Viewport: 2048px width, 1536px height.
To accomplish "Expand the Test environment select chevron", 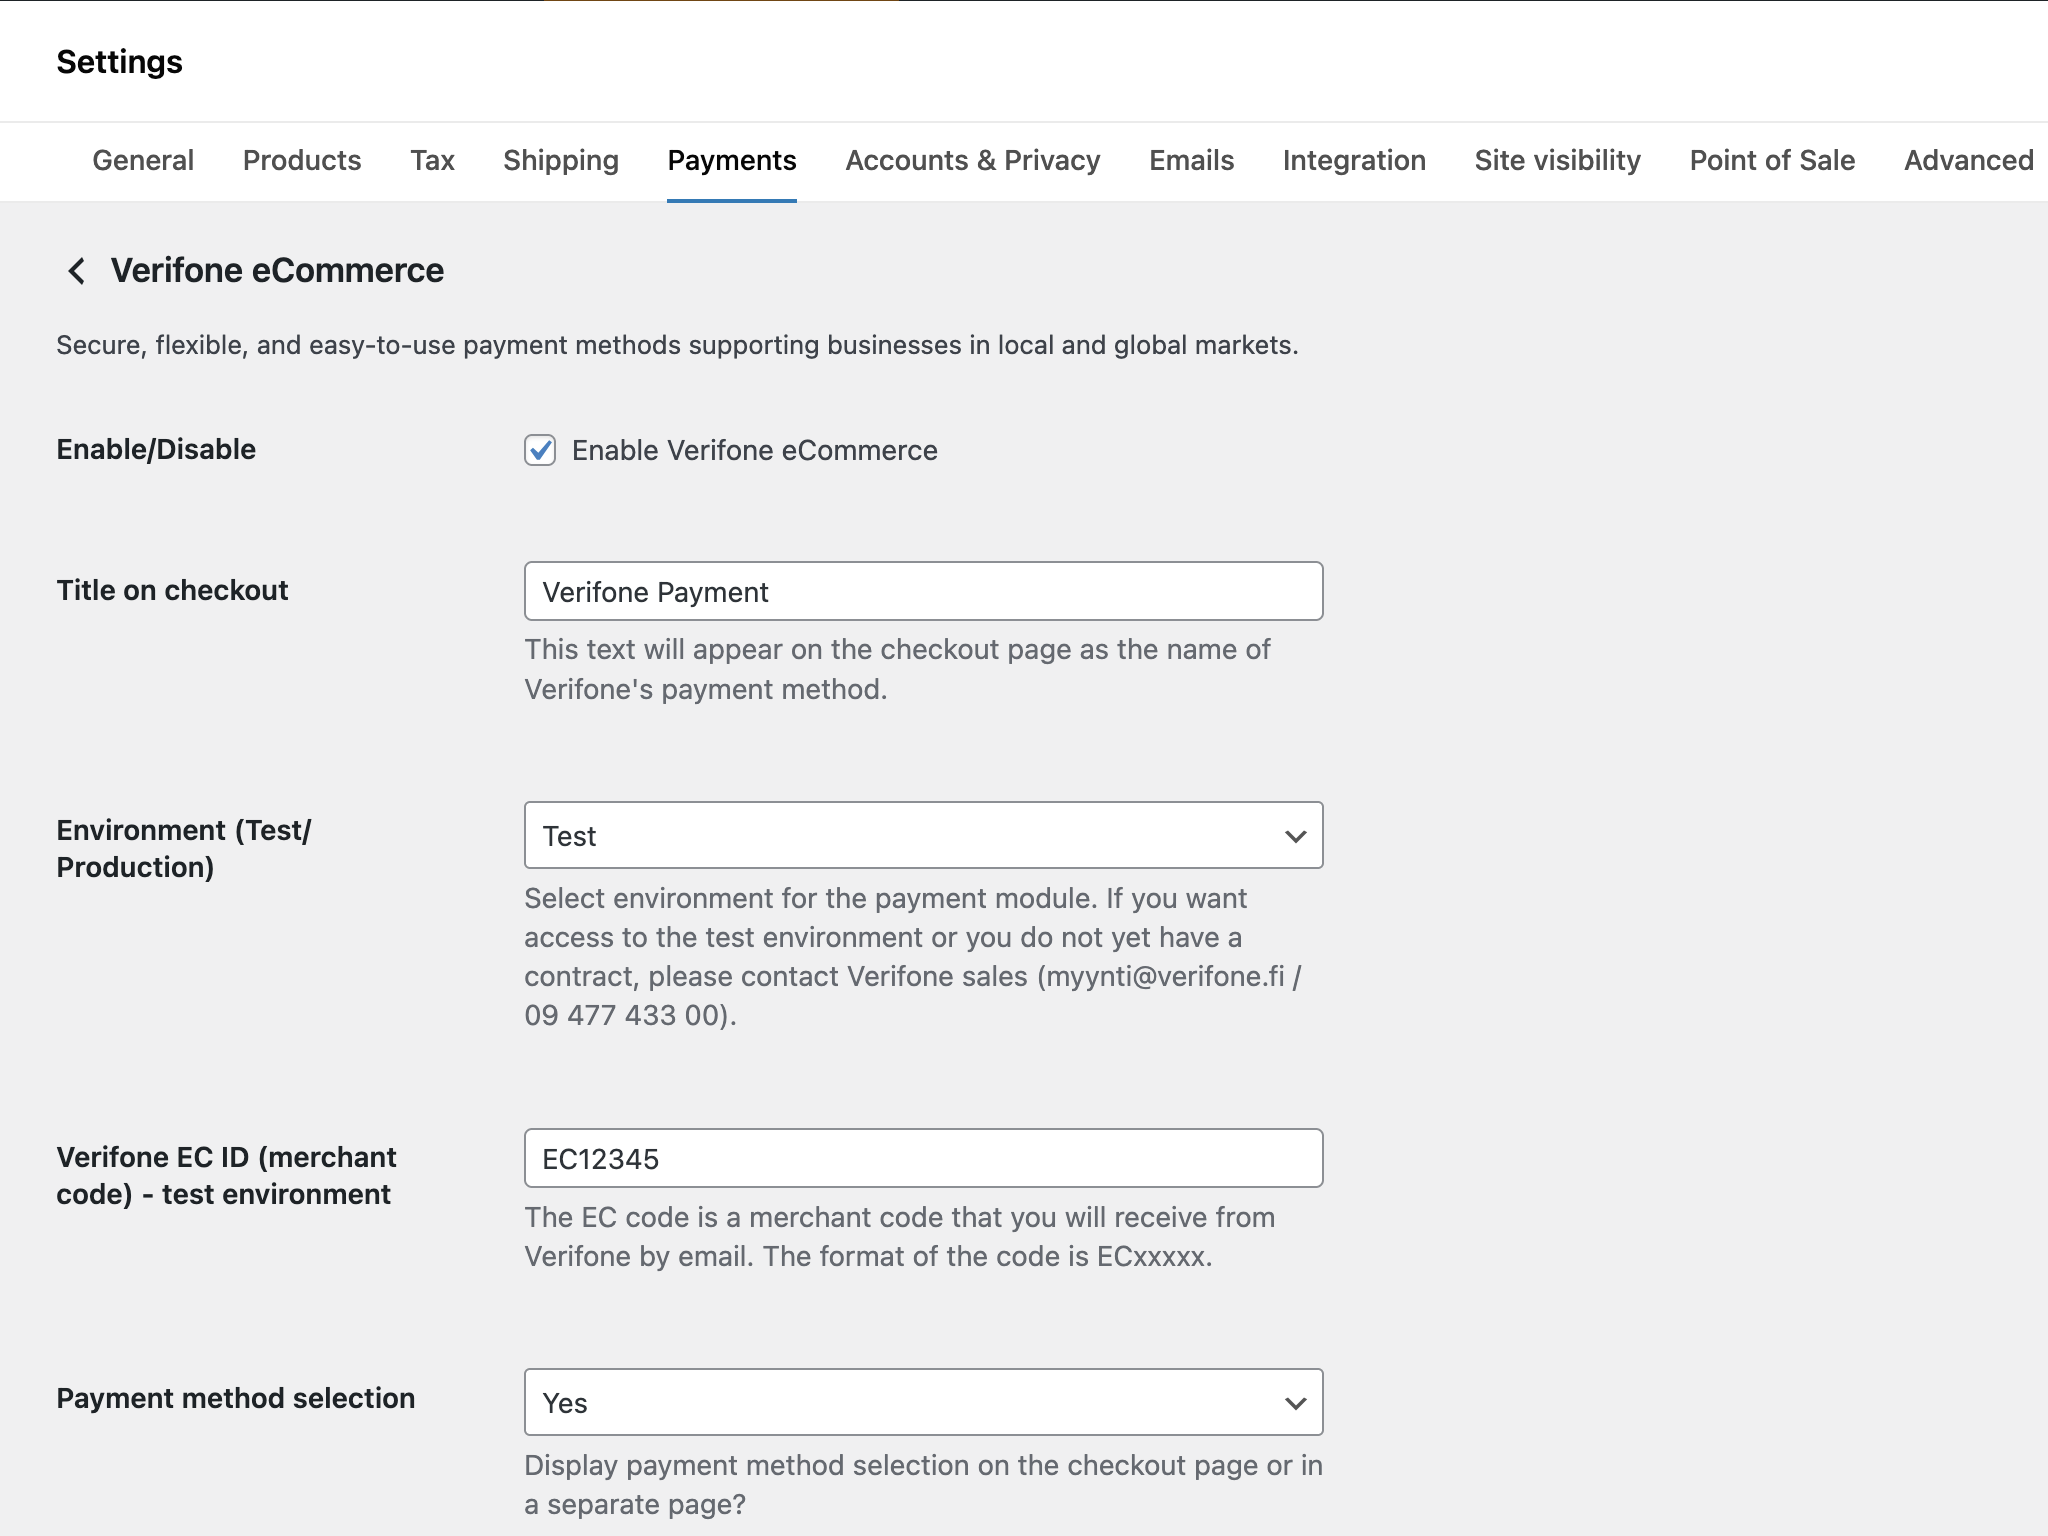I will point(1295,835).
